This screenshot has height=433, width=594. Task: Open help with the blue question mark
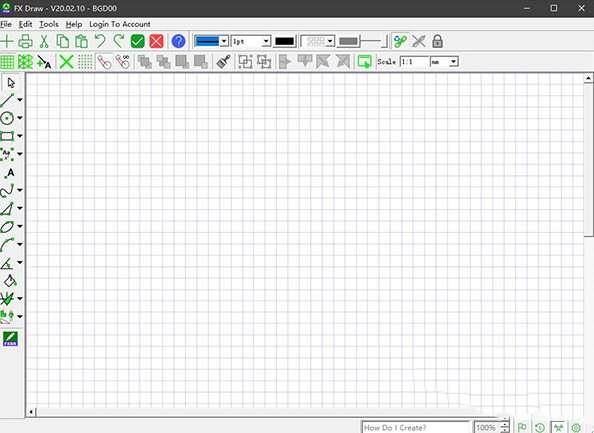click(x=178, y=41)
